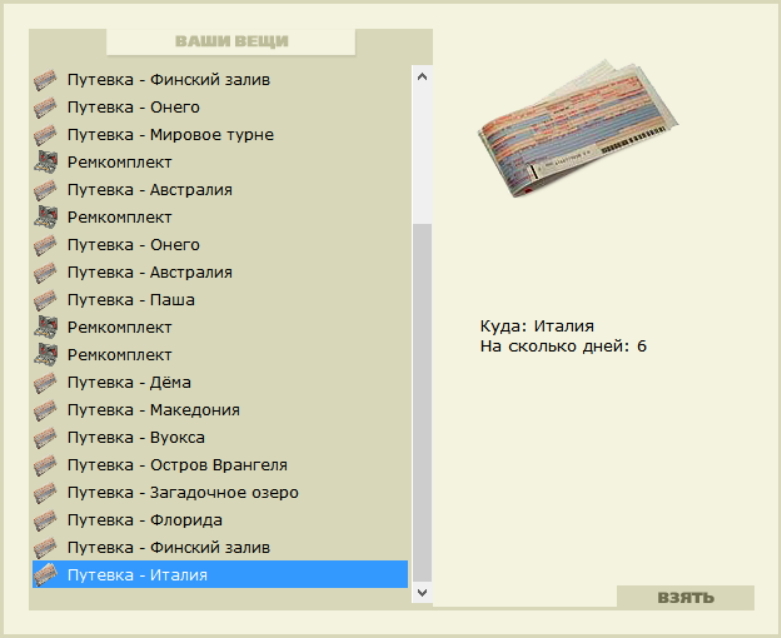The height and width of the screenshot is (638, 781).
Task: Click the scrollbar up arrow of the items list
Action: click(422, 77)
